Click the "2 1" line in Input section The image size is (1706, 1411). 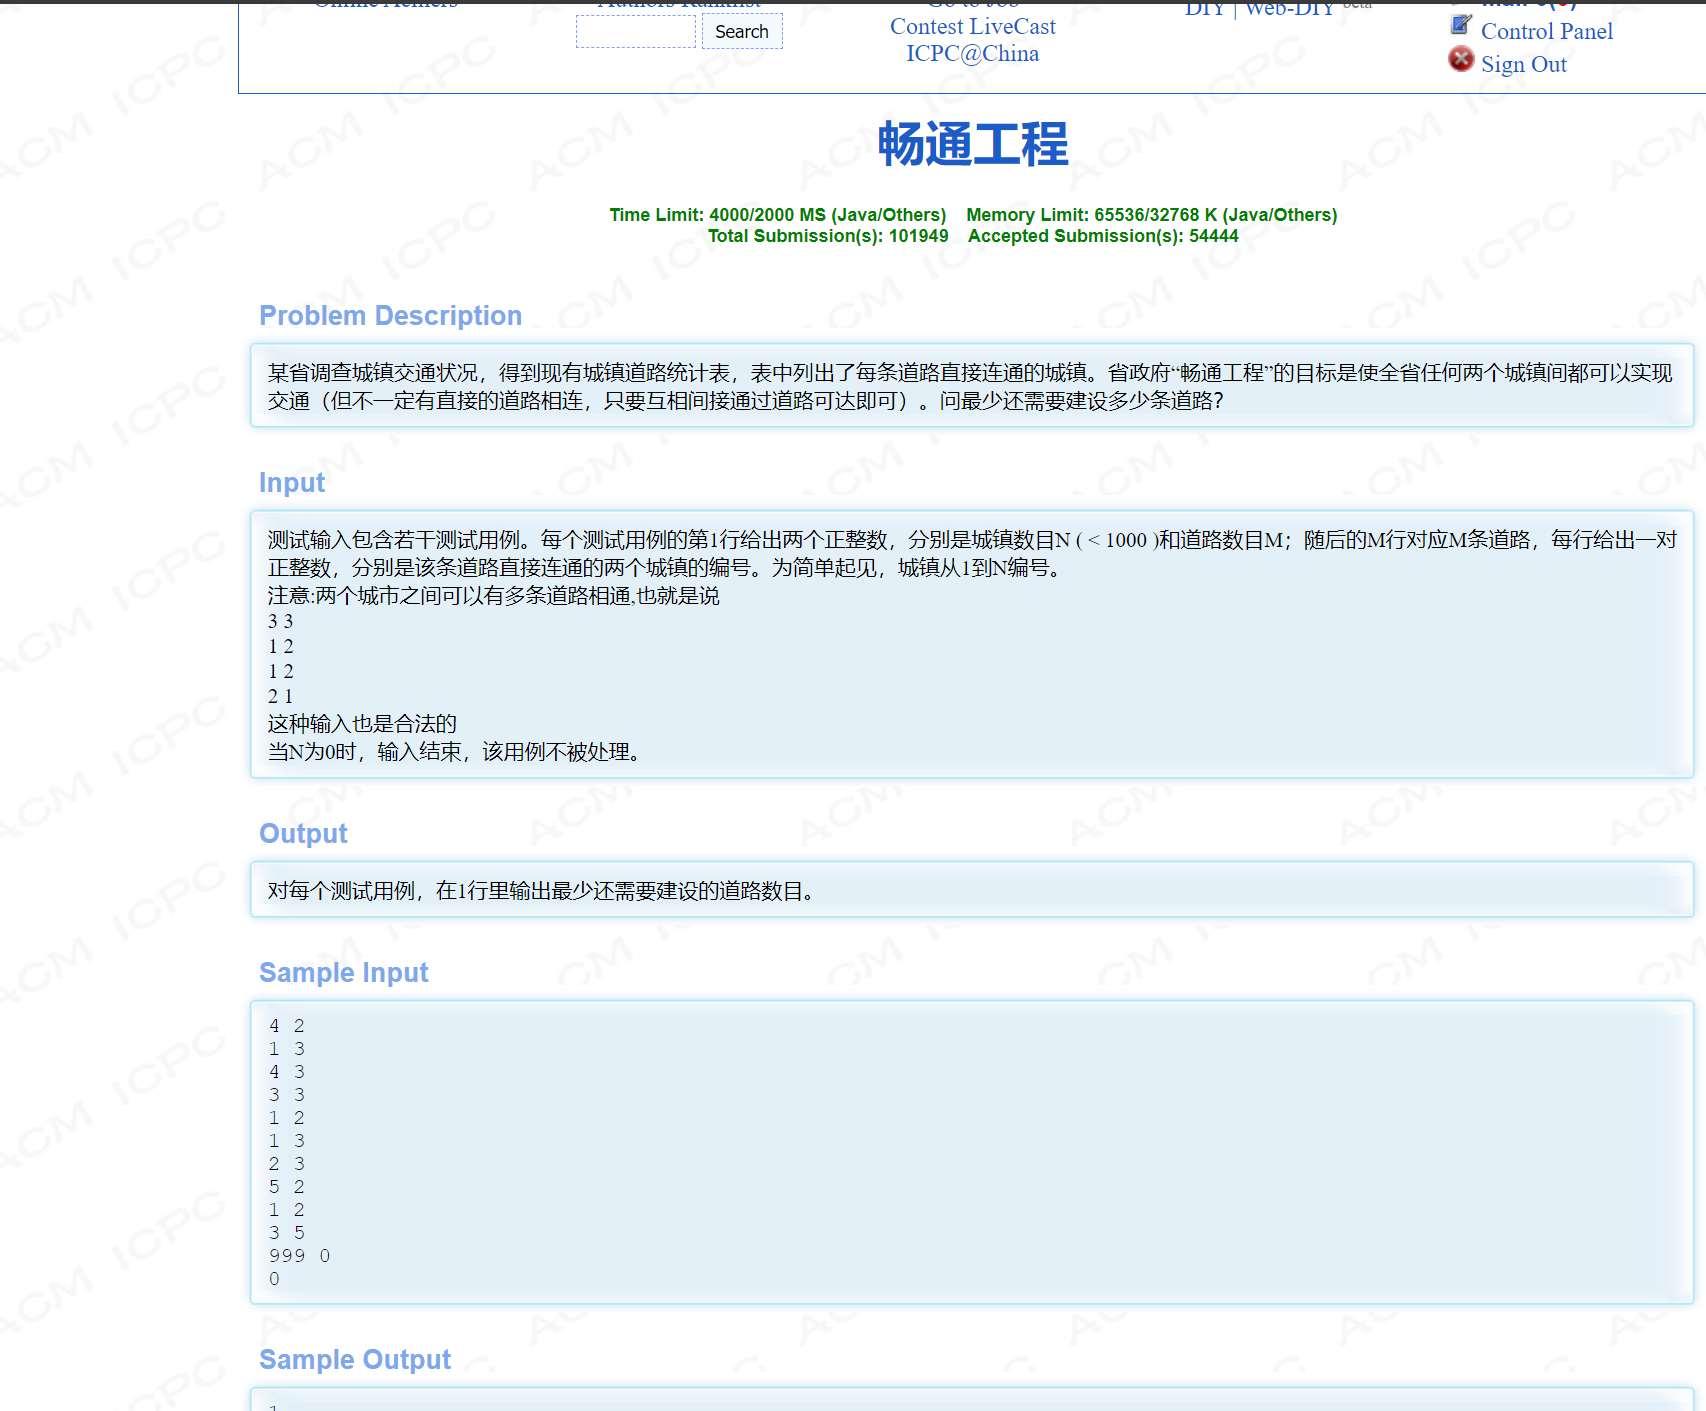[281, 696]
